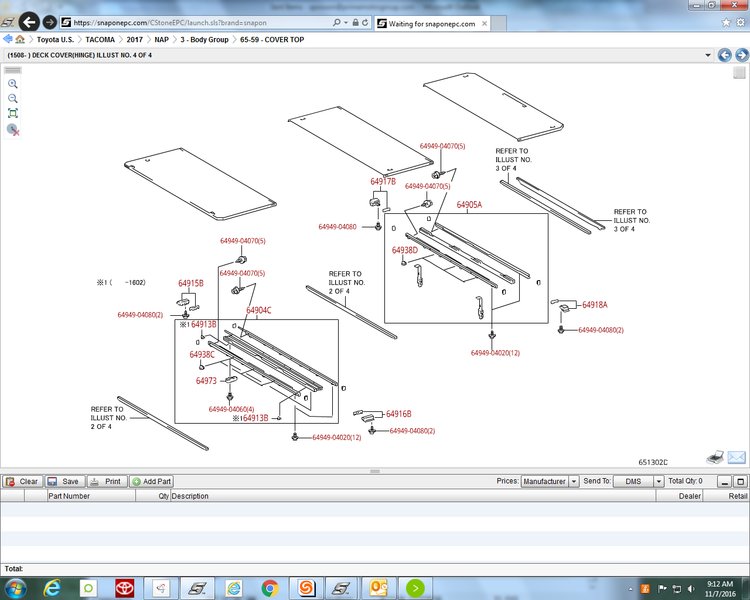Select part callout 64938D
Screen dimensions: 750x600
[x=404, y=250]
